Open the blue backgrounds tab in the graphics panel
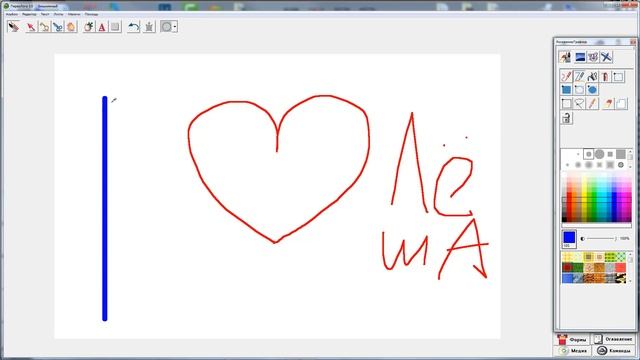This screenshot has width=640, height=360. [580, 57]
